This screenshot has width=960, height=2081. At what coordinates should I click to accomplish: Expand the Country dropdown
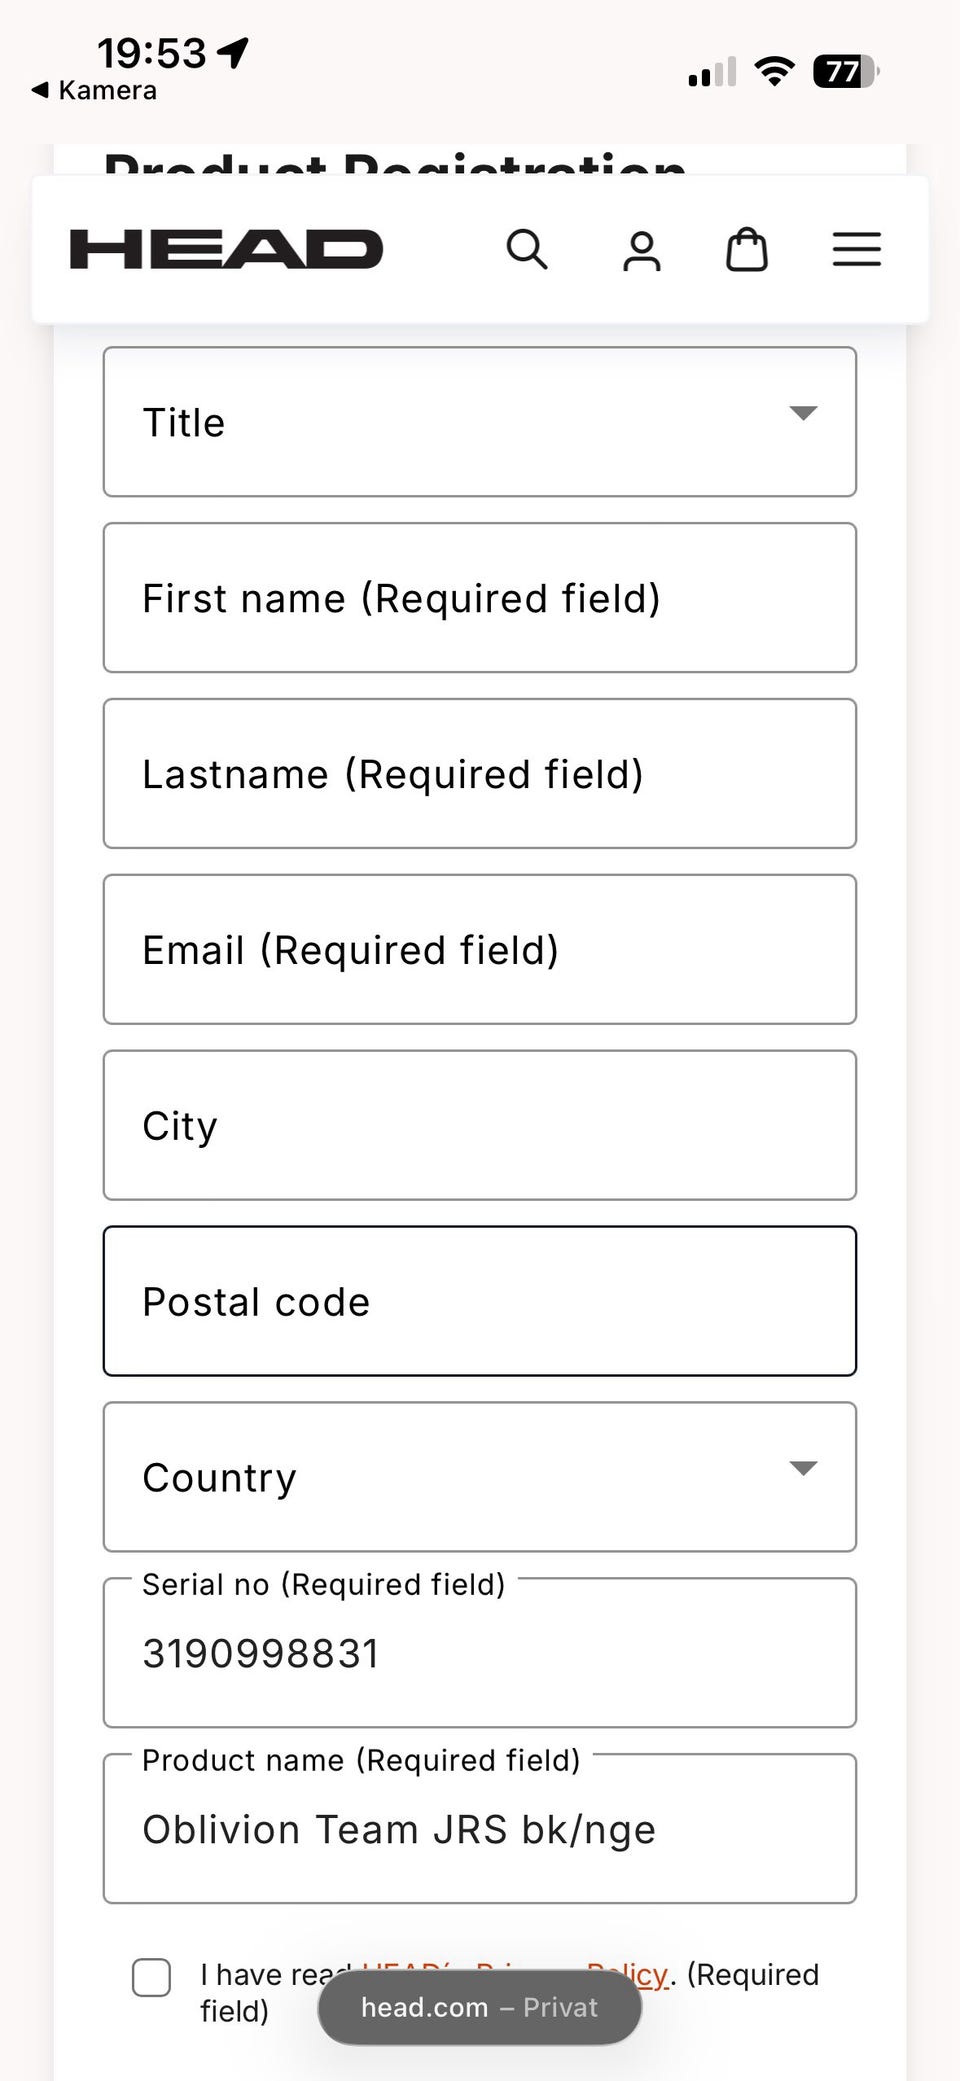[x=480, y=1477]
